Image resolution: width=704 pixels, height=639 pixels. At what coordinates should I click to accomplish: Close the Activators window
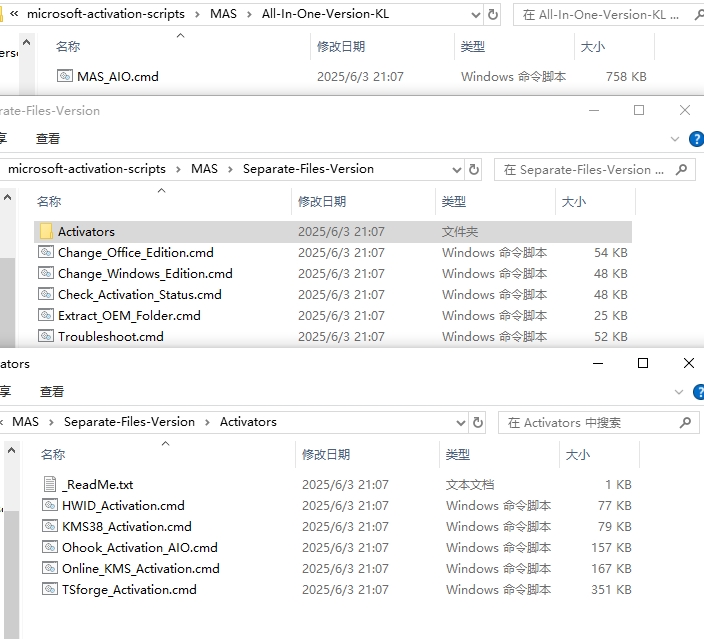[689, 363]
